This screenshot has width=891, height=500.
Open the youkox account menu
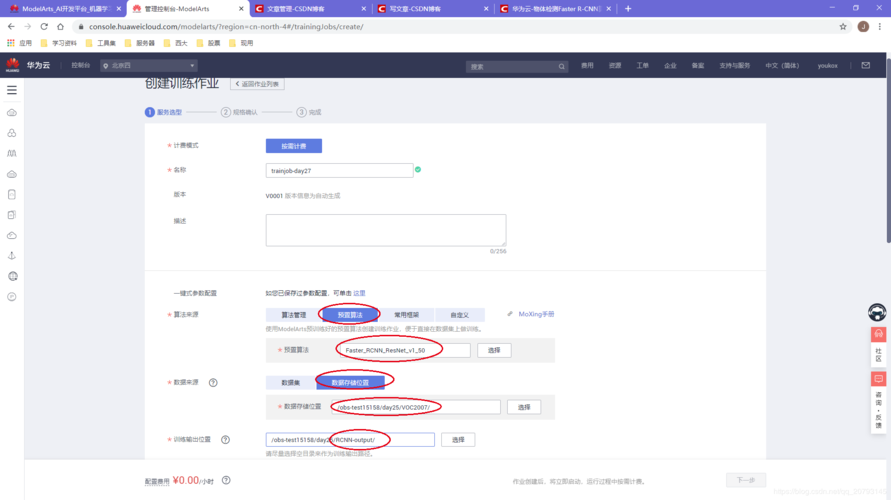tap(827, 65)
